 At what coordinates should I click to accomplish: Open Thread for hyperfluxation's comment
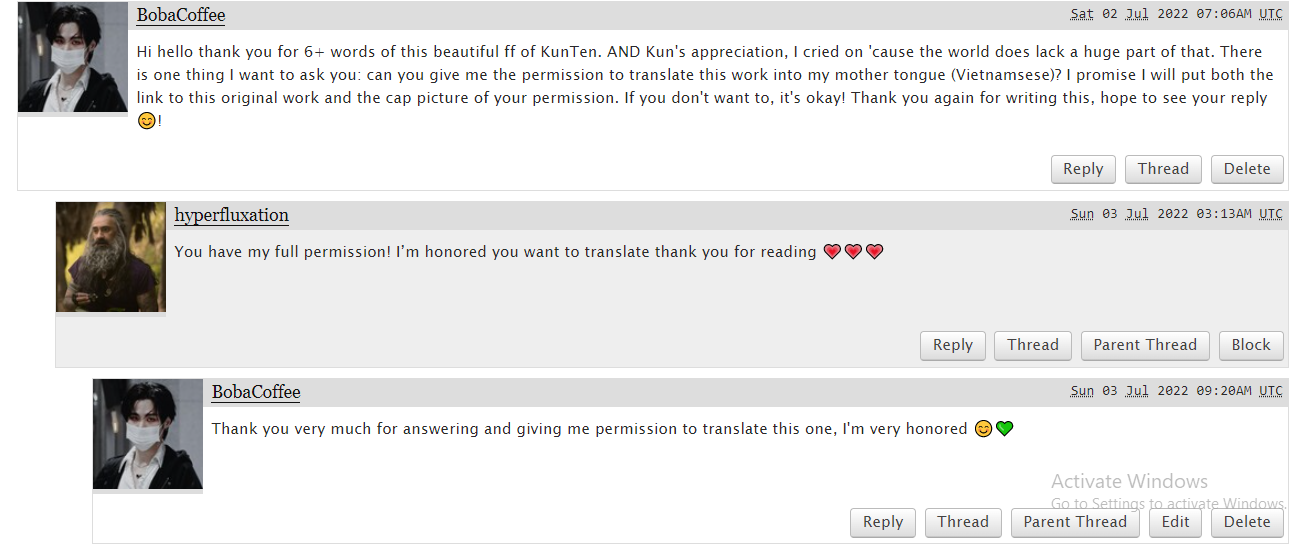(1032, 345)
